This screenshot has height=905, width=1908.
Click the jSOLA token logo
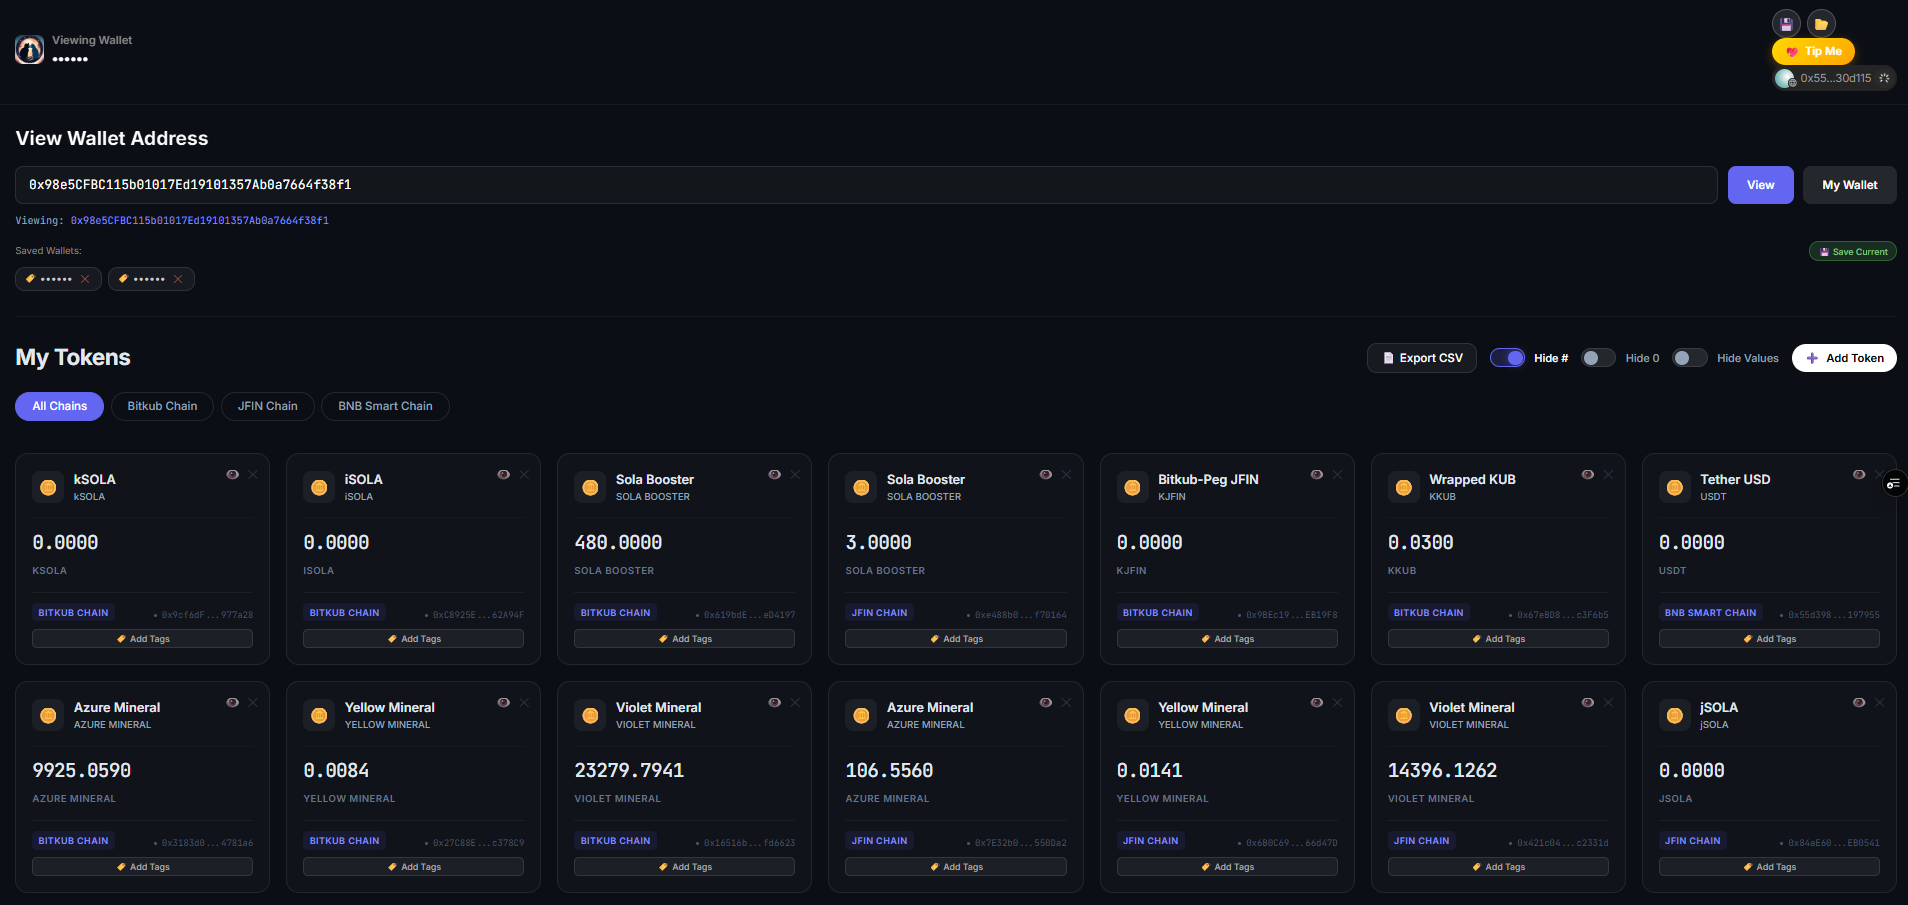click(1675, 715)
